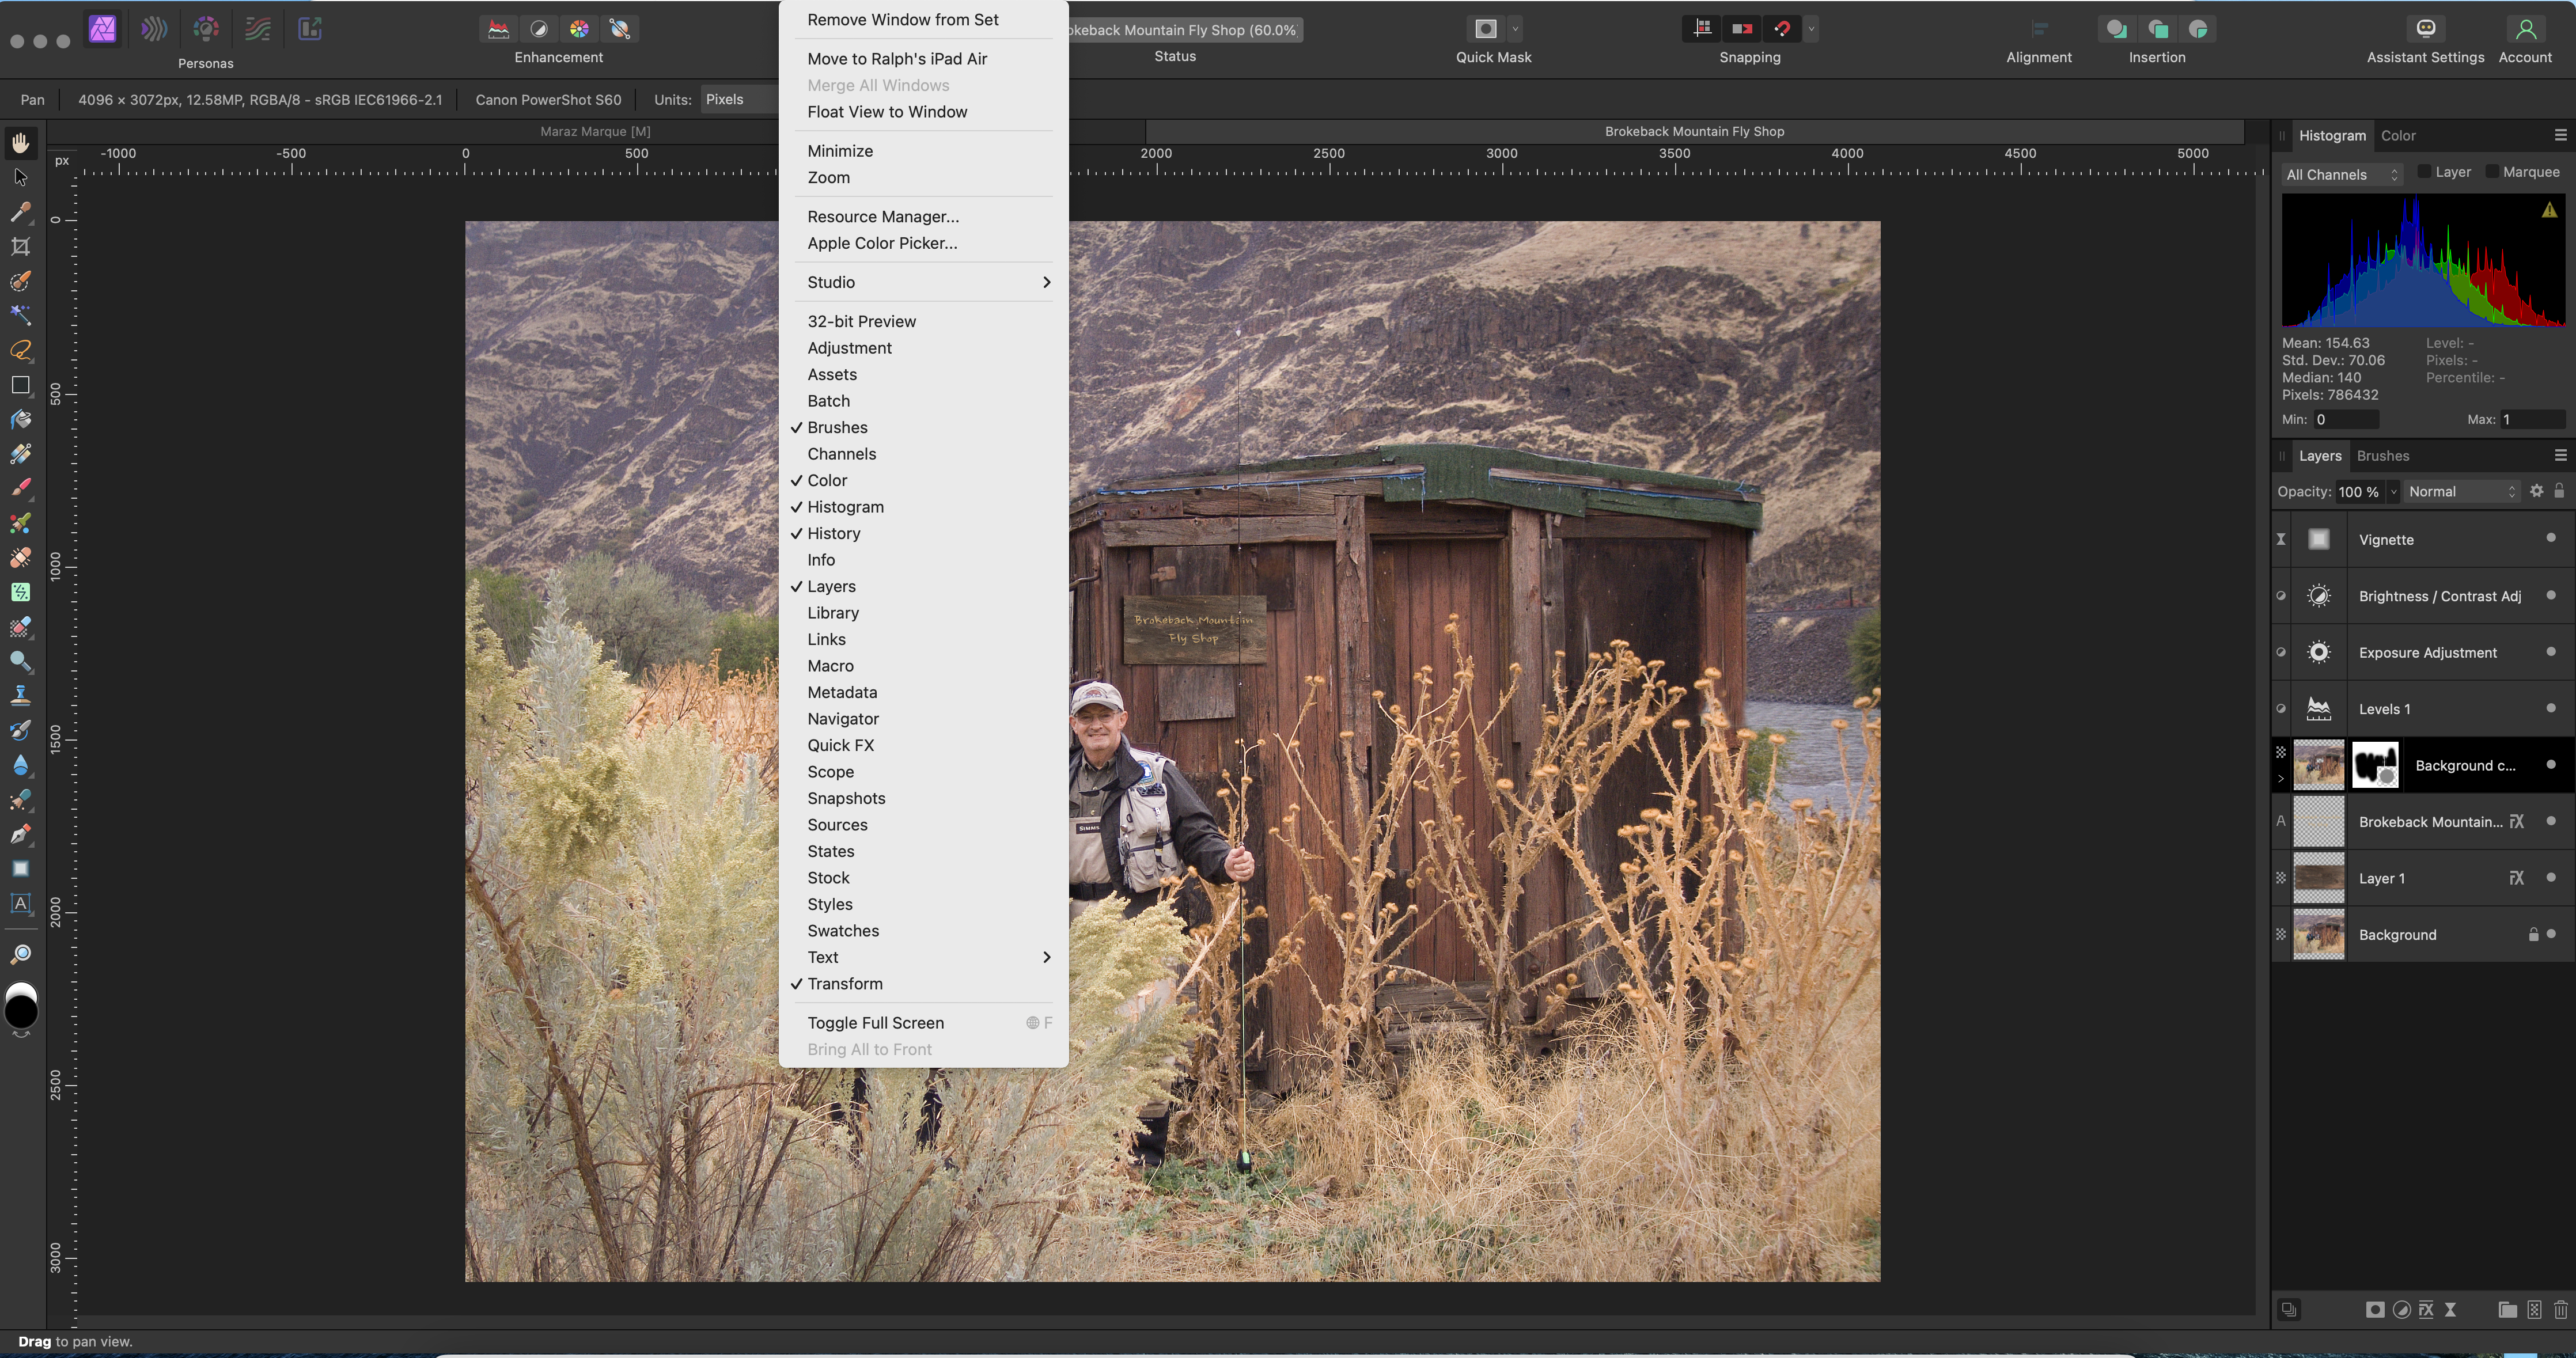Open Assistant Settings
2576x1358 pixels.
point(2425,30)
